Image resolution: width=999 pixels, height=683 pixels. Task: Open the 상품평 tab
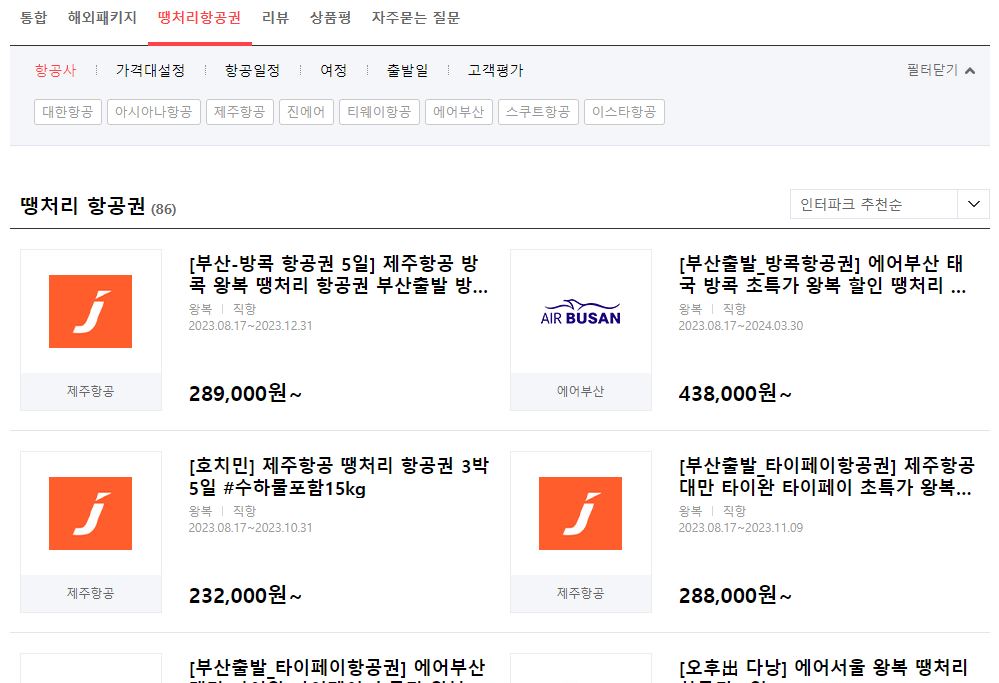pyautogui.click(x=330, y=18)
